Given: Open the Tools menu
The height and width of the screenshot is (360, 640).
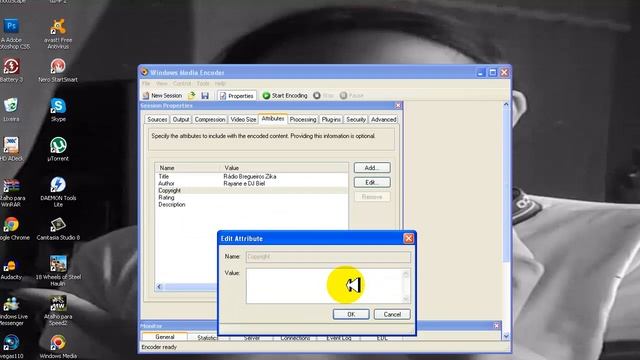Looking at the screenshot, I should pyautogui.click(x=203, y=83).
